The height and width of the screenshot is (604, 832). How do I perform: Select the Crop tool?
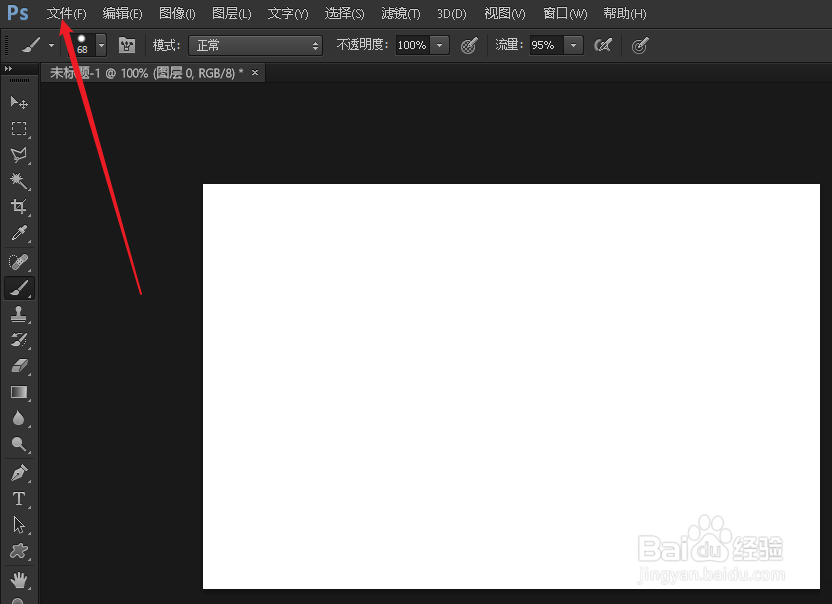(19, 206)
